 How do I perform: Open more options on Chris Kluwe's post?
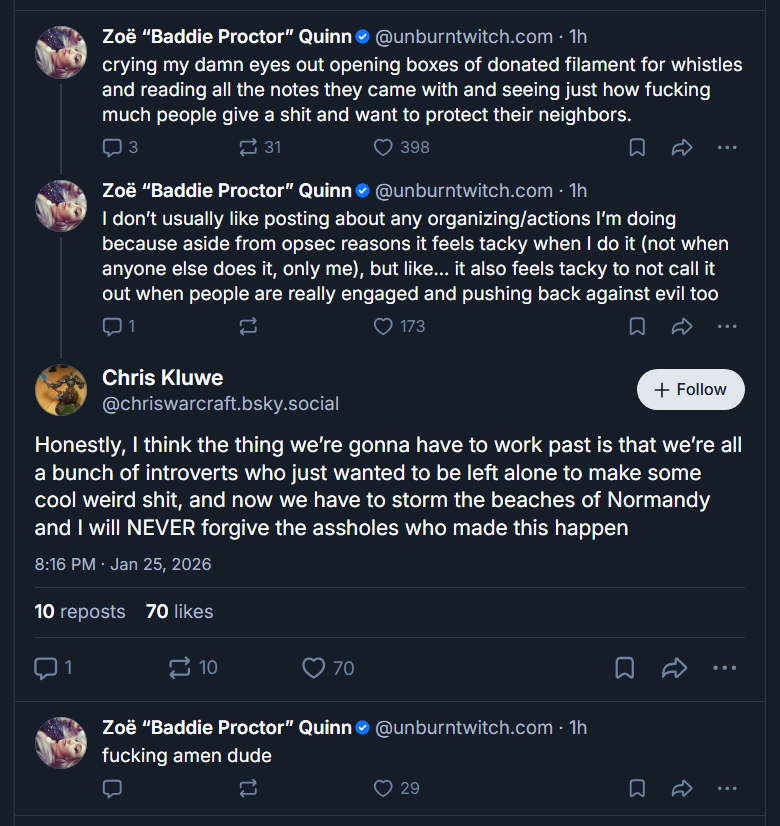(x=724, y=668)
